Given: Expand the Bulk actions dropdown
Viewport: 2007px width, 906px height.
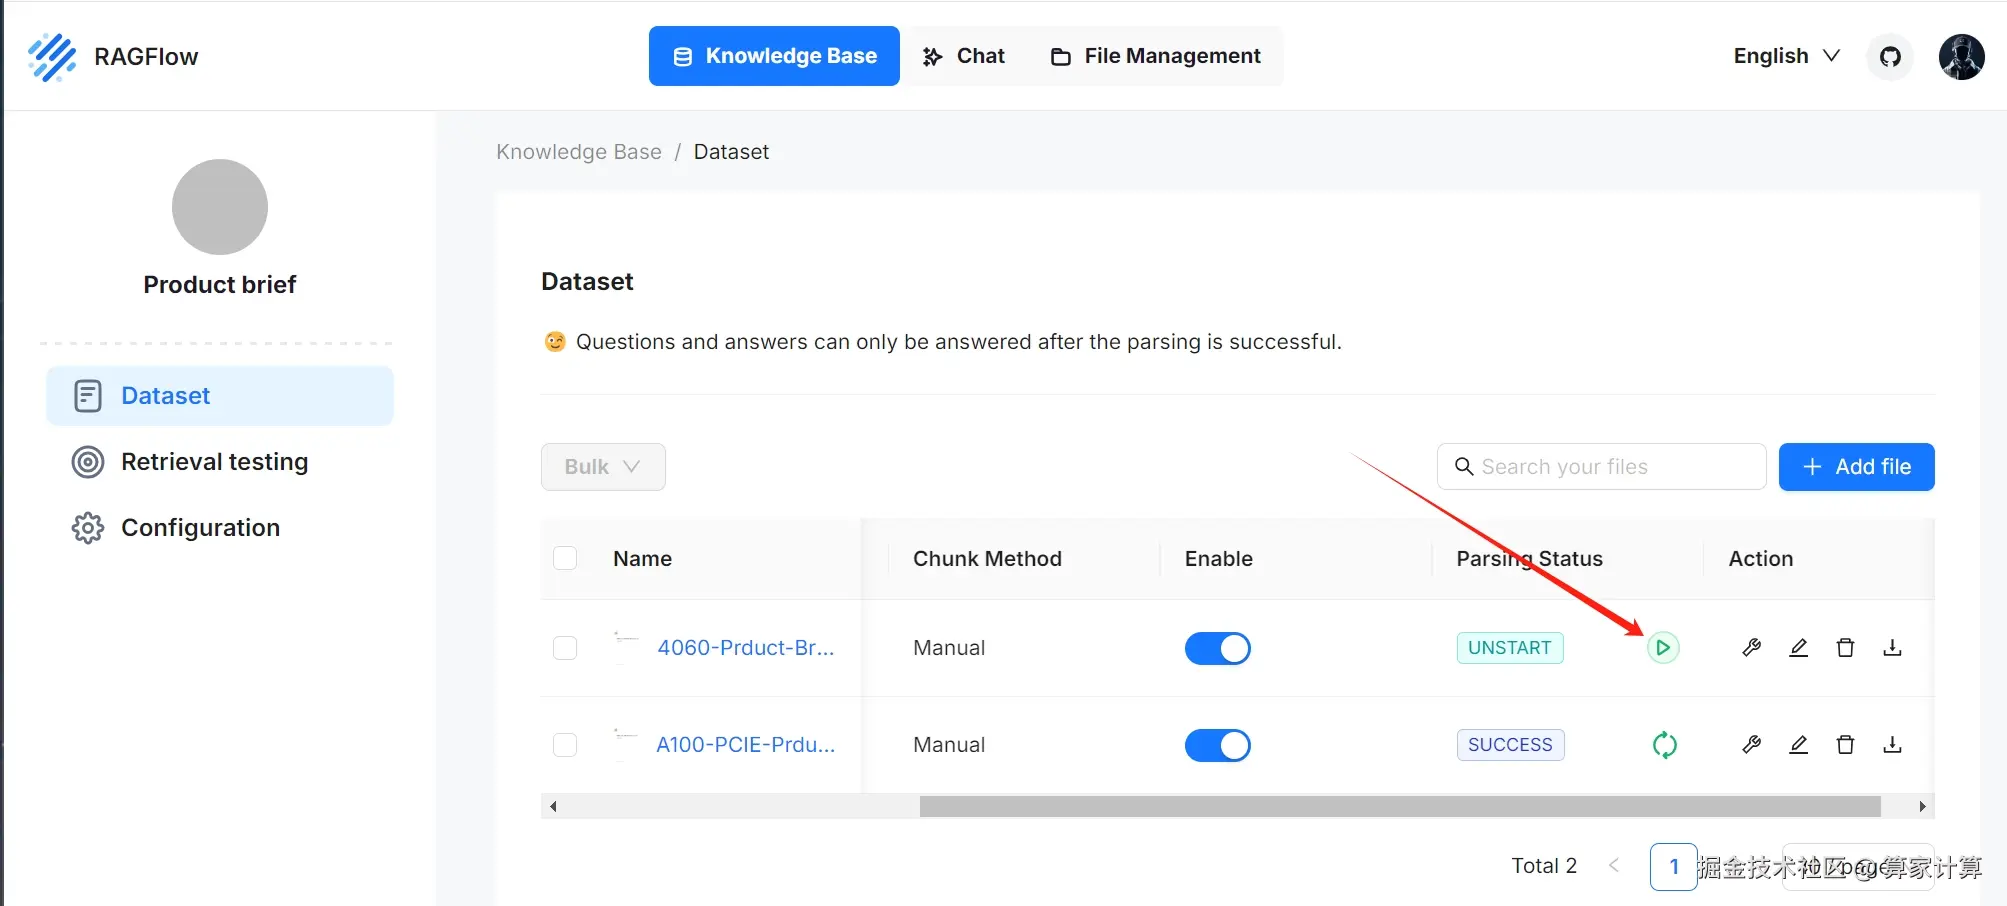Looking at the screenshot, I should click(603, 467).
